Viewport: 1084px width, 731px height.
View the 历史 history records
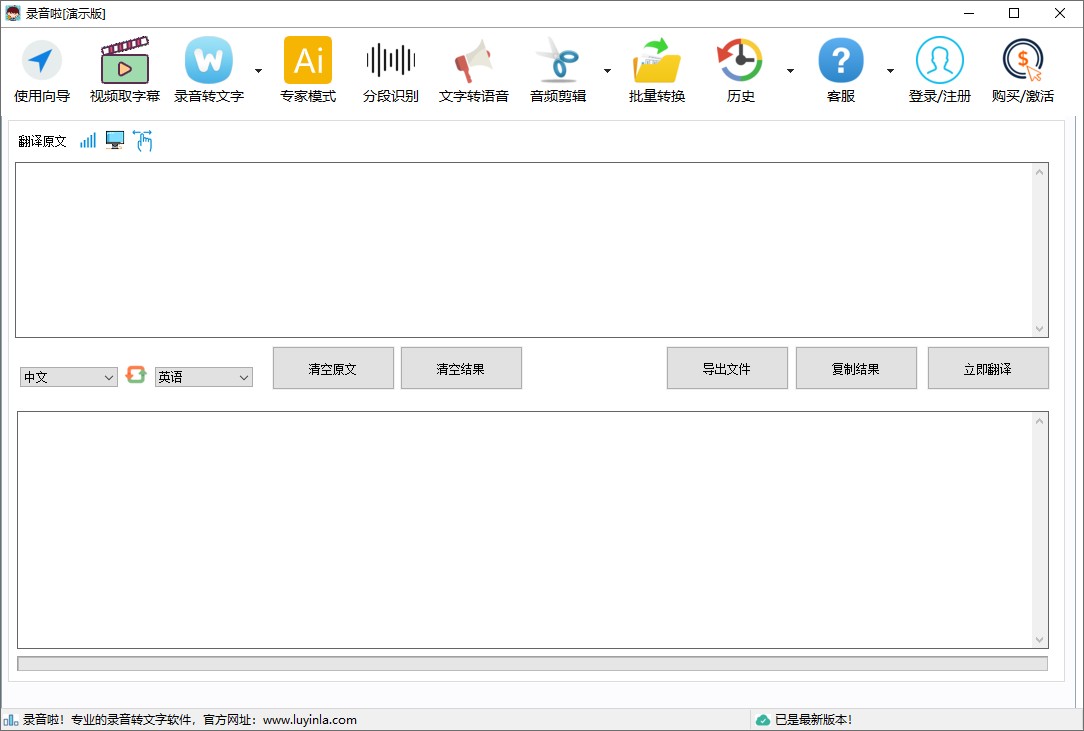tap(739, 68)
